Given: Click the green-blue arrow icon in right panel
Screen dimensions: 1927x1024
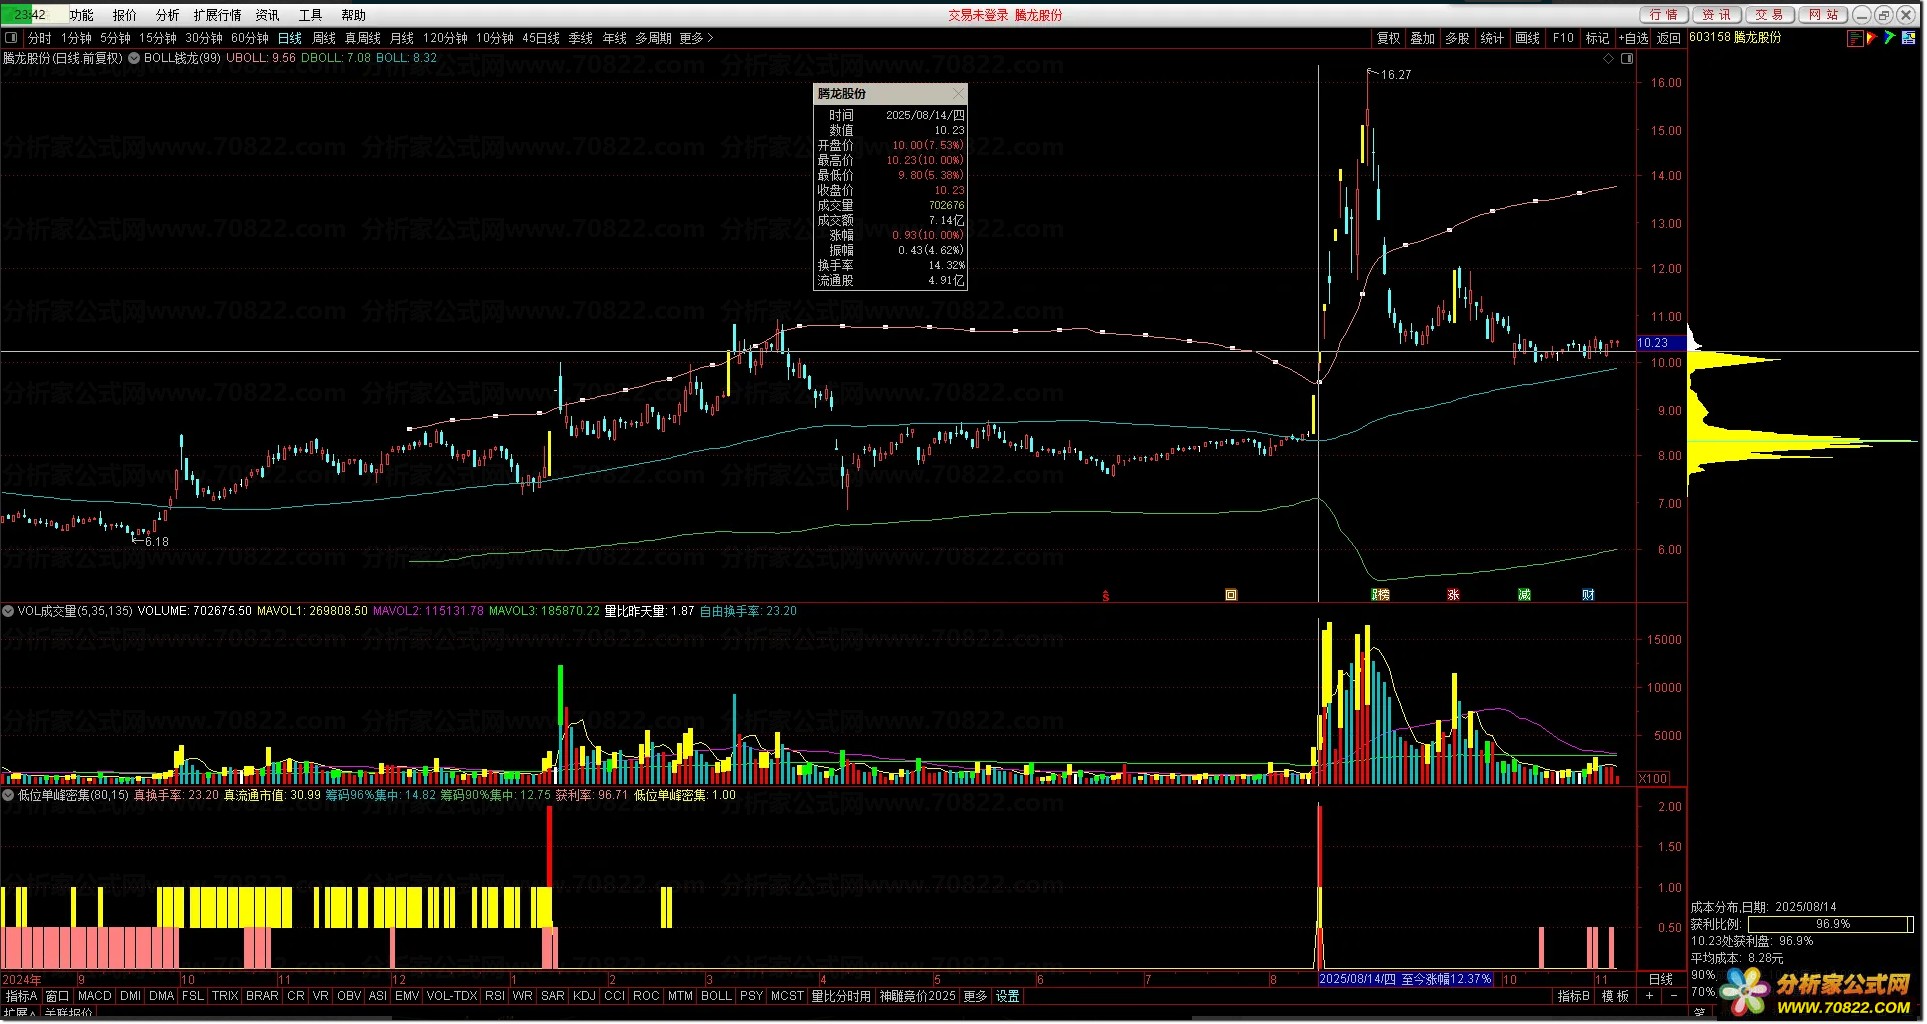Looking at the screenshot, I should click(1889, 38).
